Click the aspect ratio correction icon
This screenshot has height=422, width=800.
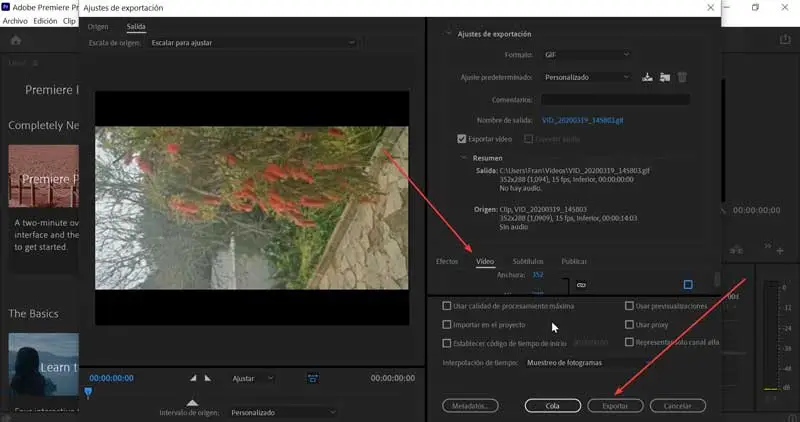point(313,378)
